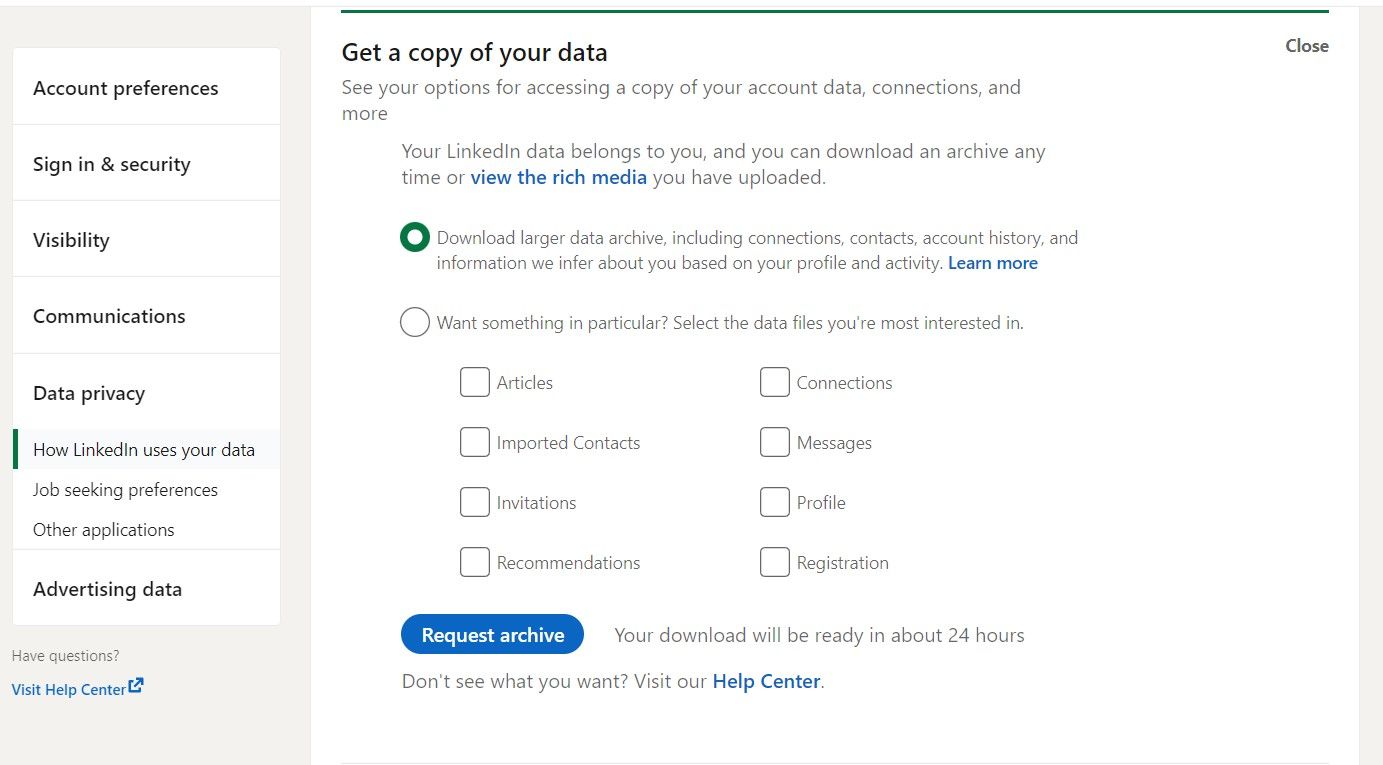Expand the Visibility settings section
This screenshot has height=765, width=1383.
71,240
